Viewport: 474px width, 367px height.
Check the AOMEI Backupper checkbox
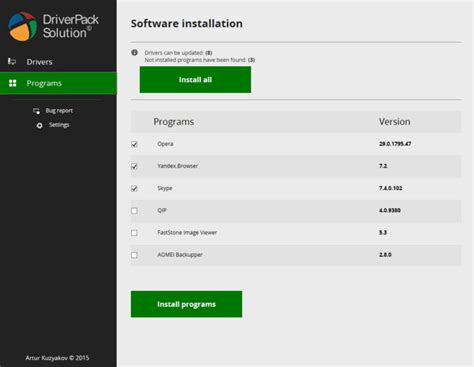pos(134,255)
